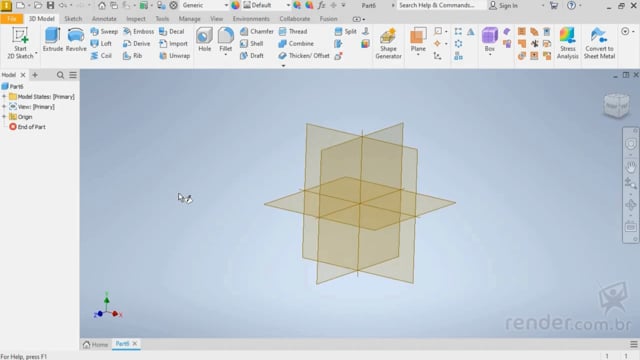Viewport: 640px width, 360px height.
Task: Convert part to Sheet Metal
Action: pos(599,43)
